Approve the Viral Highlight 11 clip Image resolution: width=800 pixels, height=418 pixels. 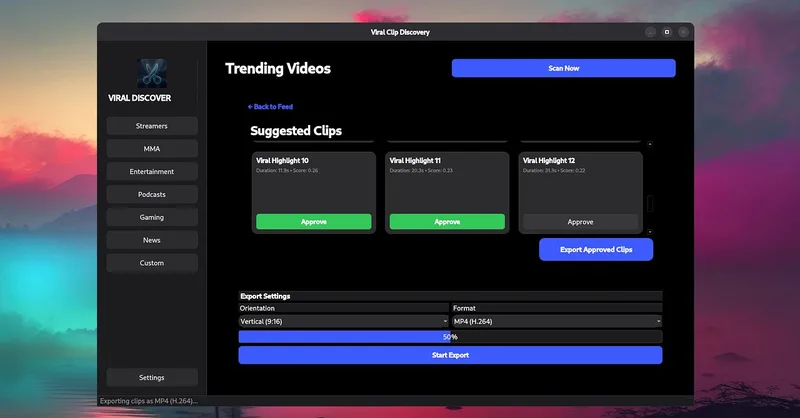coord(447,222)
